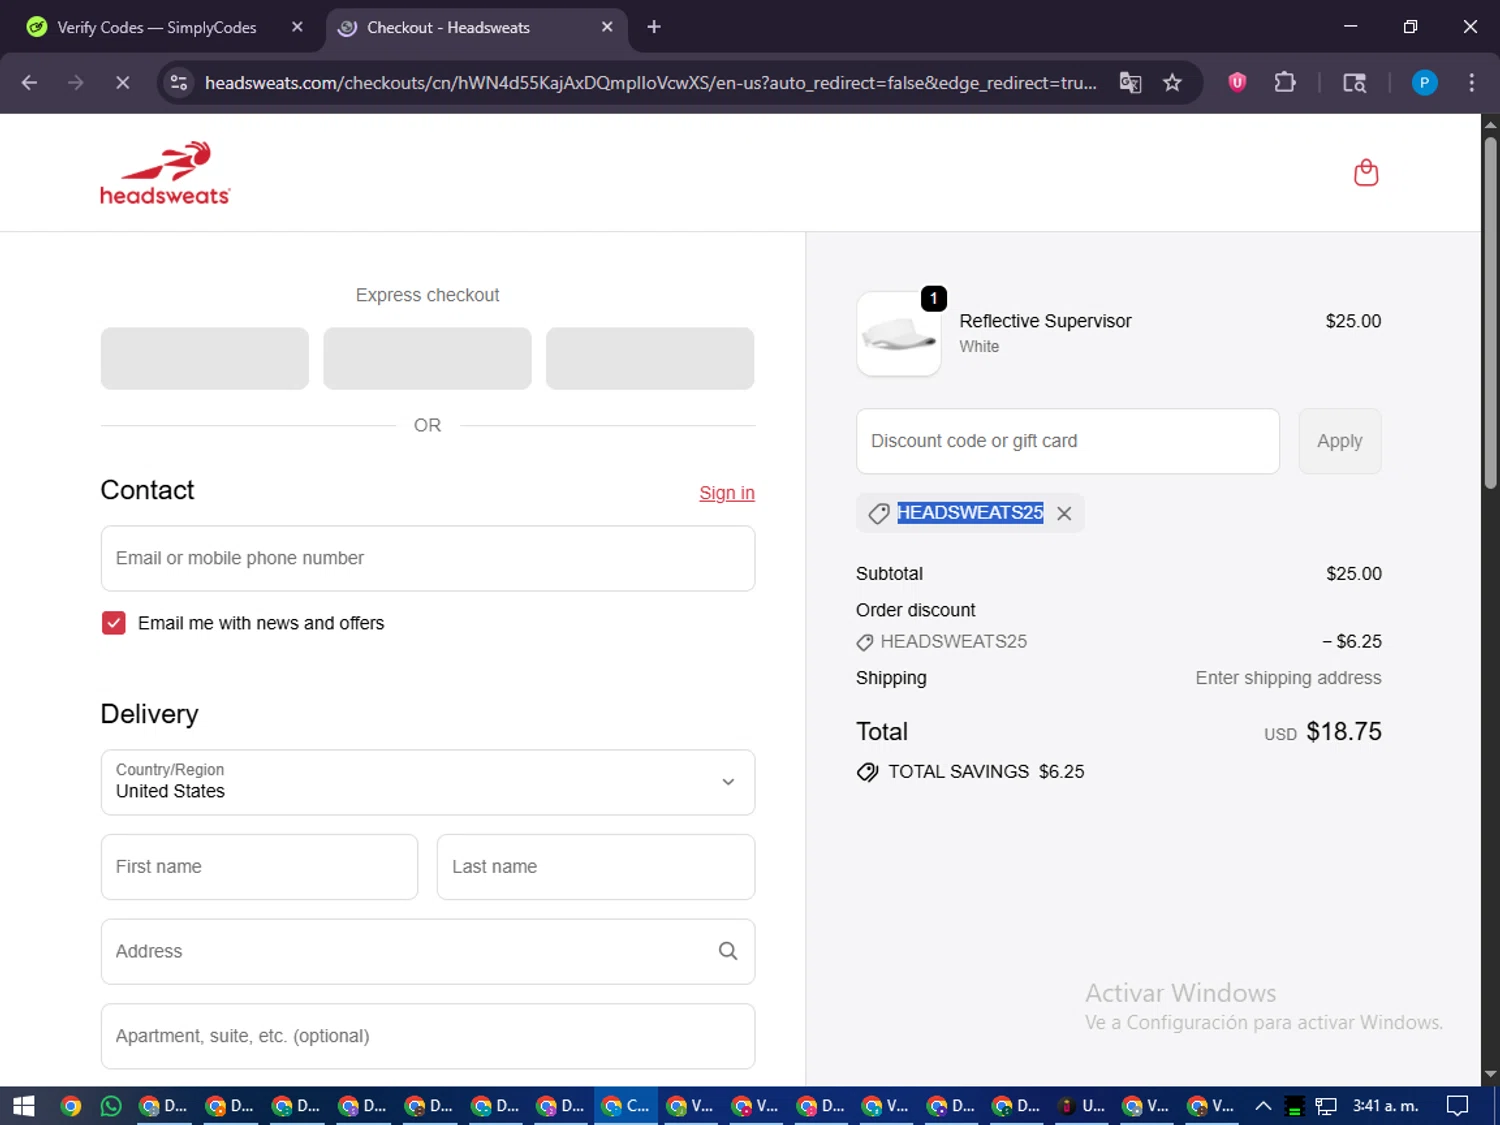Click the Subtotal $25.00 value
The width and height of the screenshot is (1500, 1125).
pos(1354,574)
